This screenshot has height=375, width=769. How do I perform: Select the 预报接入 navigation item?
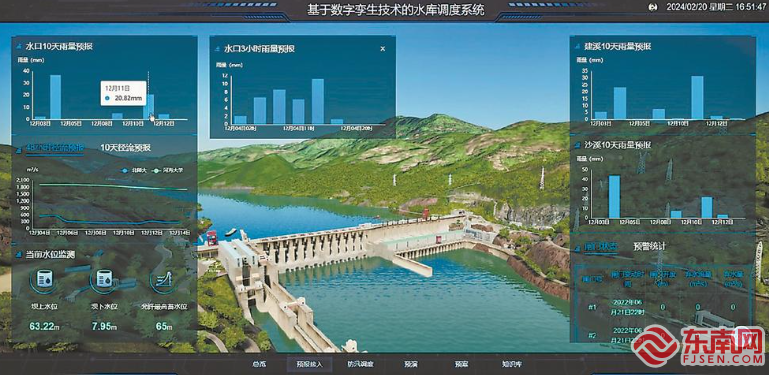(309, 364)
